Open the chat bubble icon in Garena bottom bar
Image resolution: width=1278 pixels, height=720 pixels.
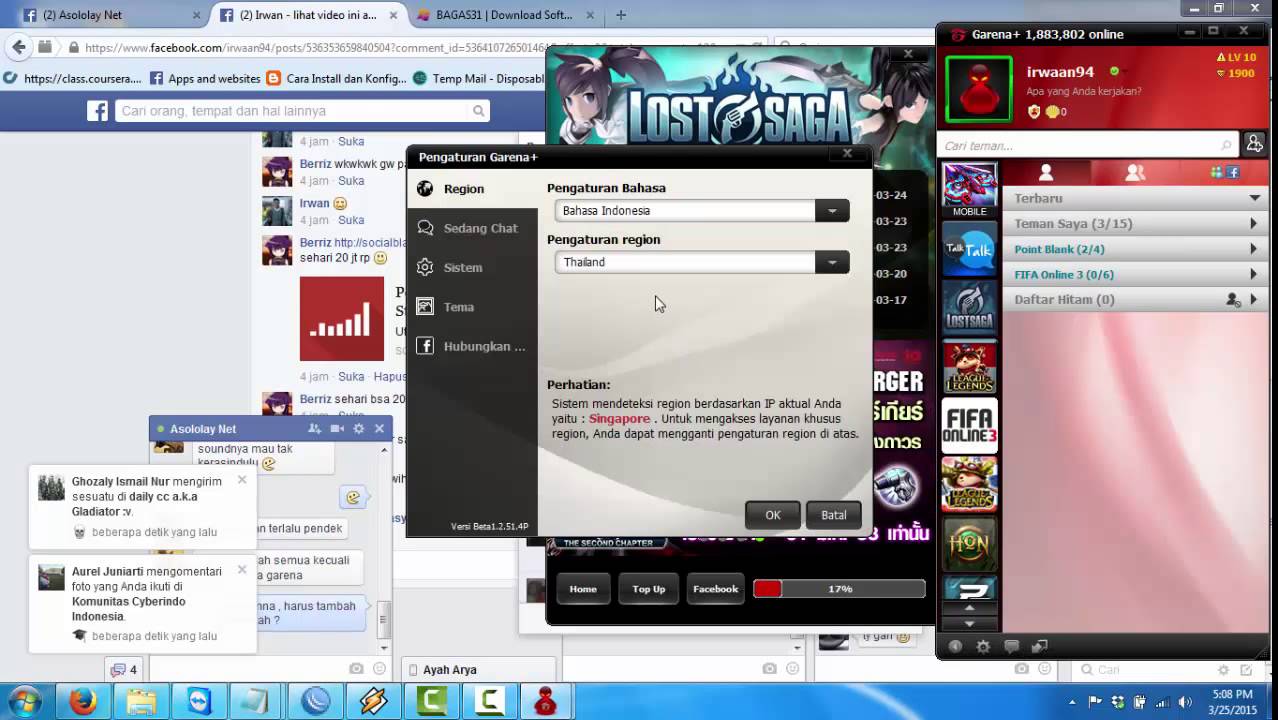(1011, 647)
